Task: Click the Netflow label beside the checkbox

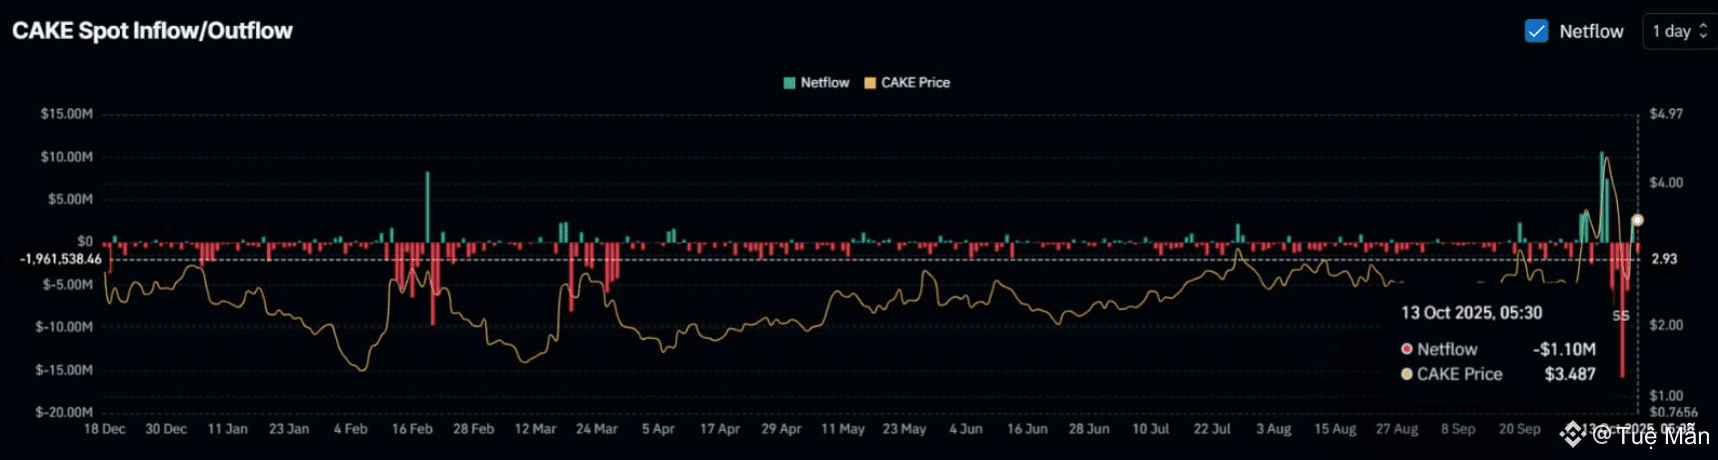Action: click(1591, 31)
